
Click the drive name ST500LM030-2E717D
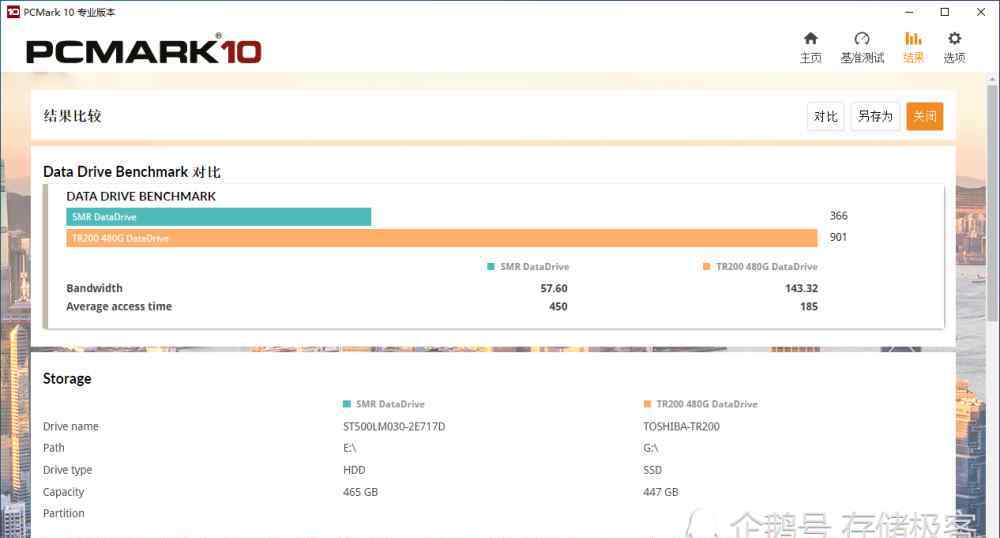pyautogui.click(x=394, y=426)
